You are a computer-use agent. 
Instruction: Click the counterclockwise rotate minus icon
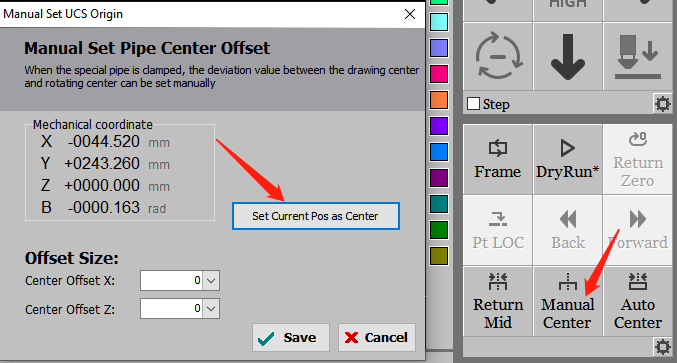pos(498,57)
